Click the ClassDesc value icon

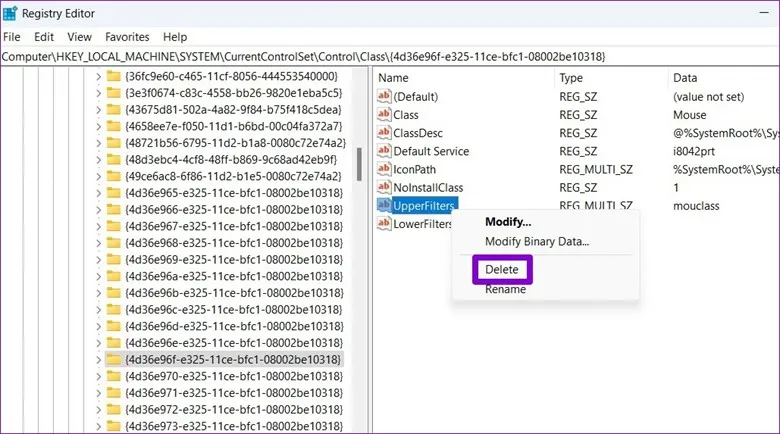385,133
